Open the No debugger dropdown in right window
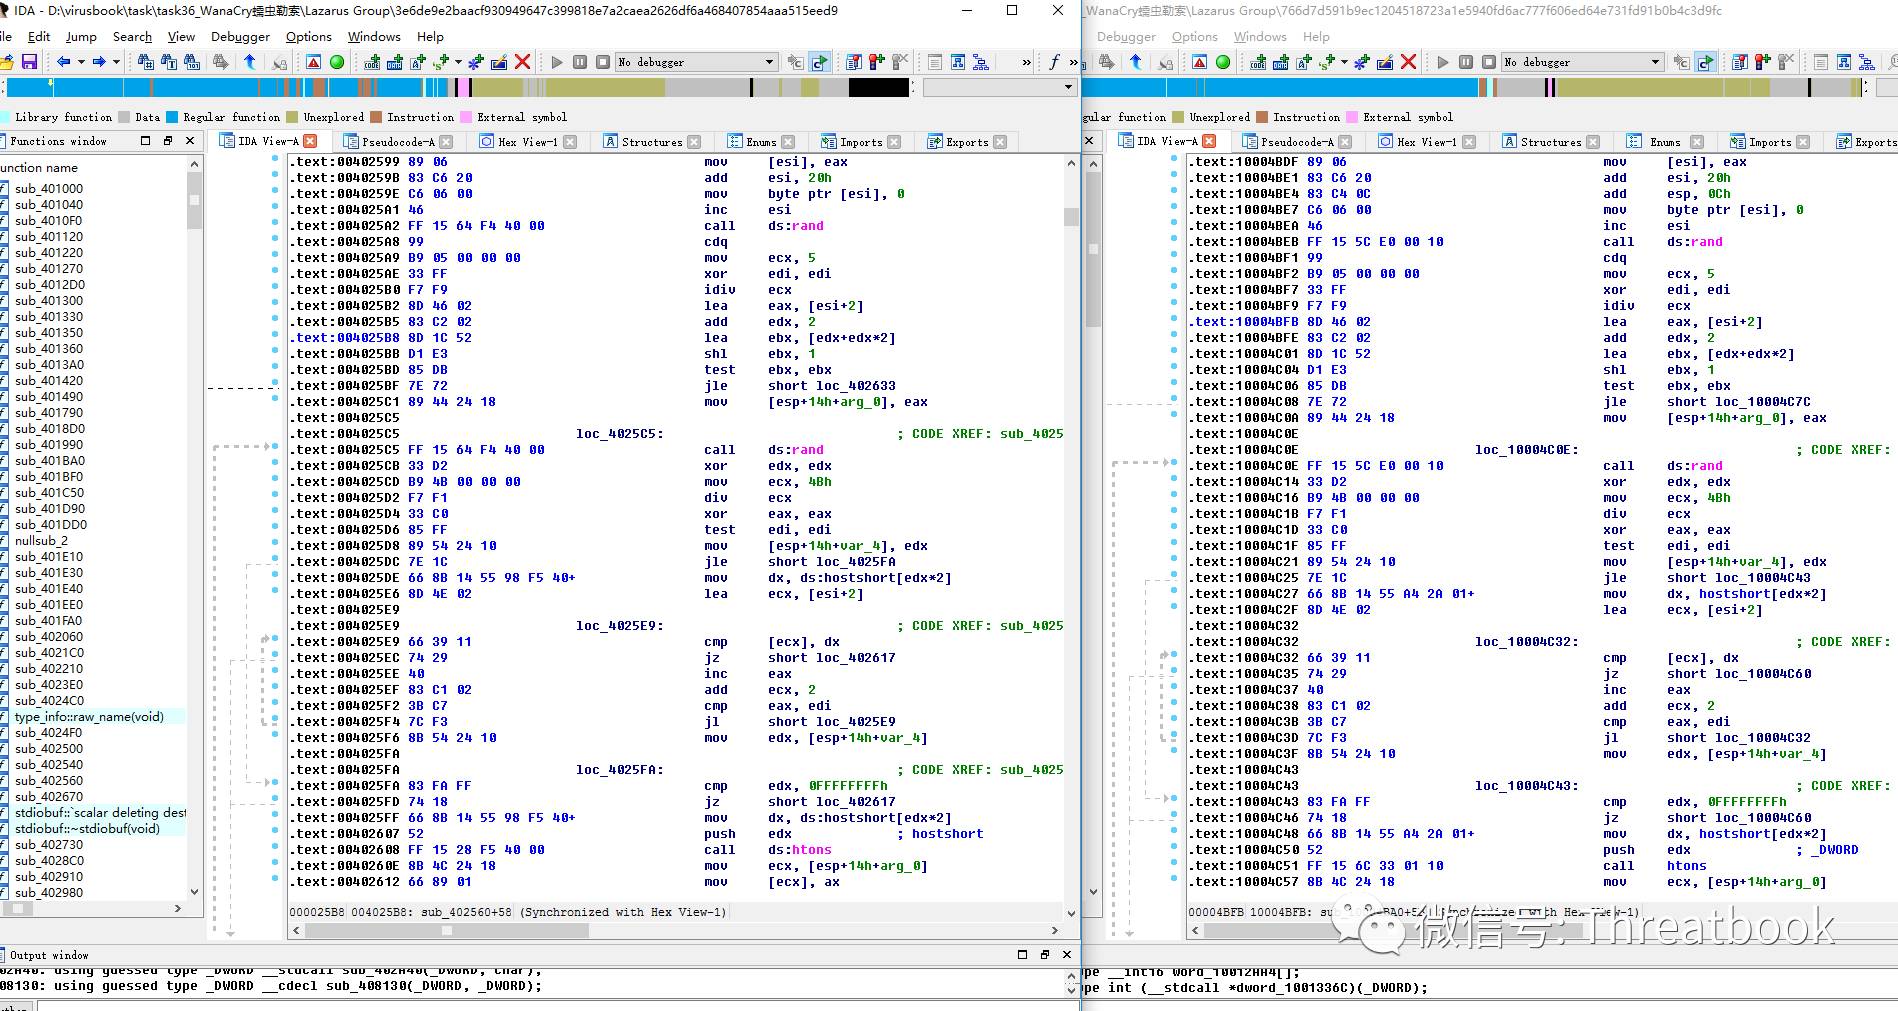 pyautogui.click(x=1582, y=62)
